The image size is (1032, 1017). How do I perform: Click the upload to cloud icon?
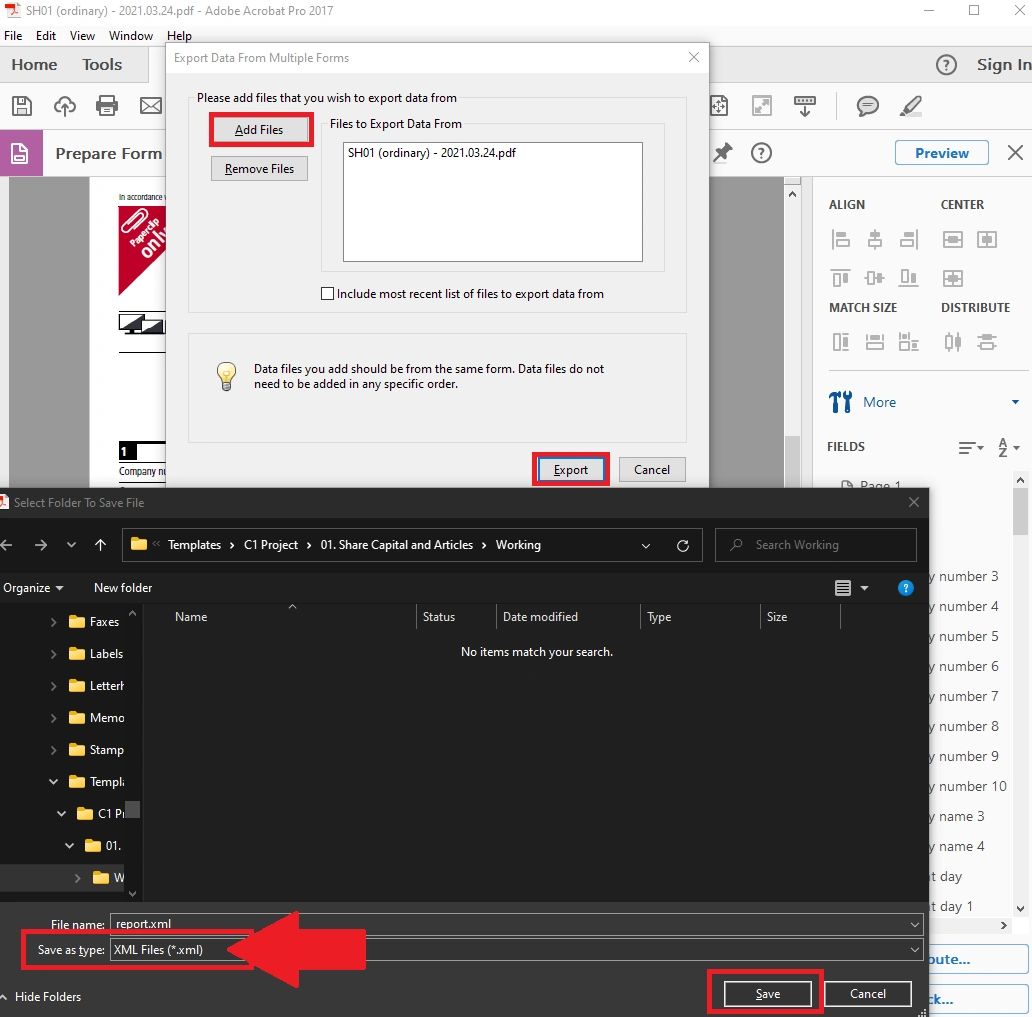coord(64,106)
